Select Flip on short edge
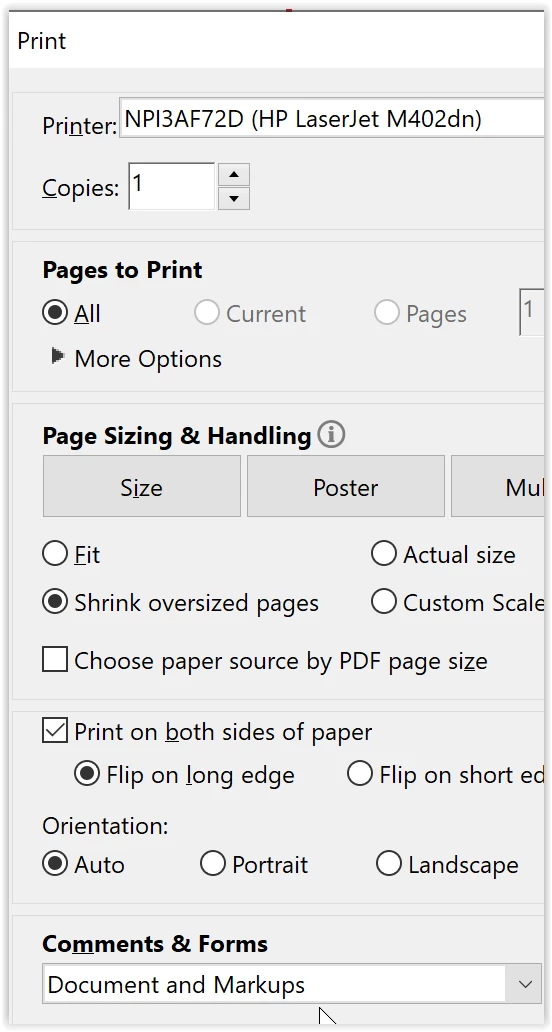The width and height of the screenshot is (552, 1032). tap(360, 774)
